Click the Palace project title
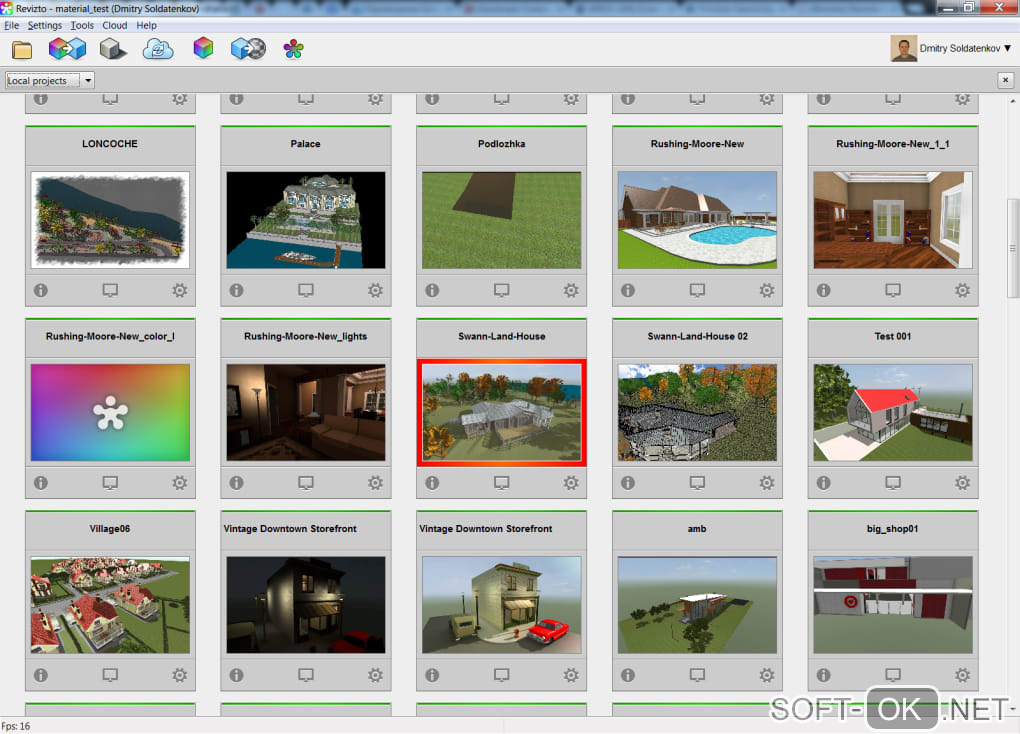Viewport: 1020px width, 734px height. [306, 144]
